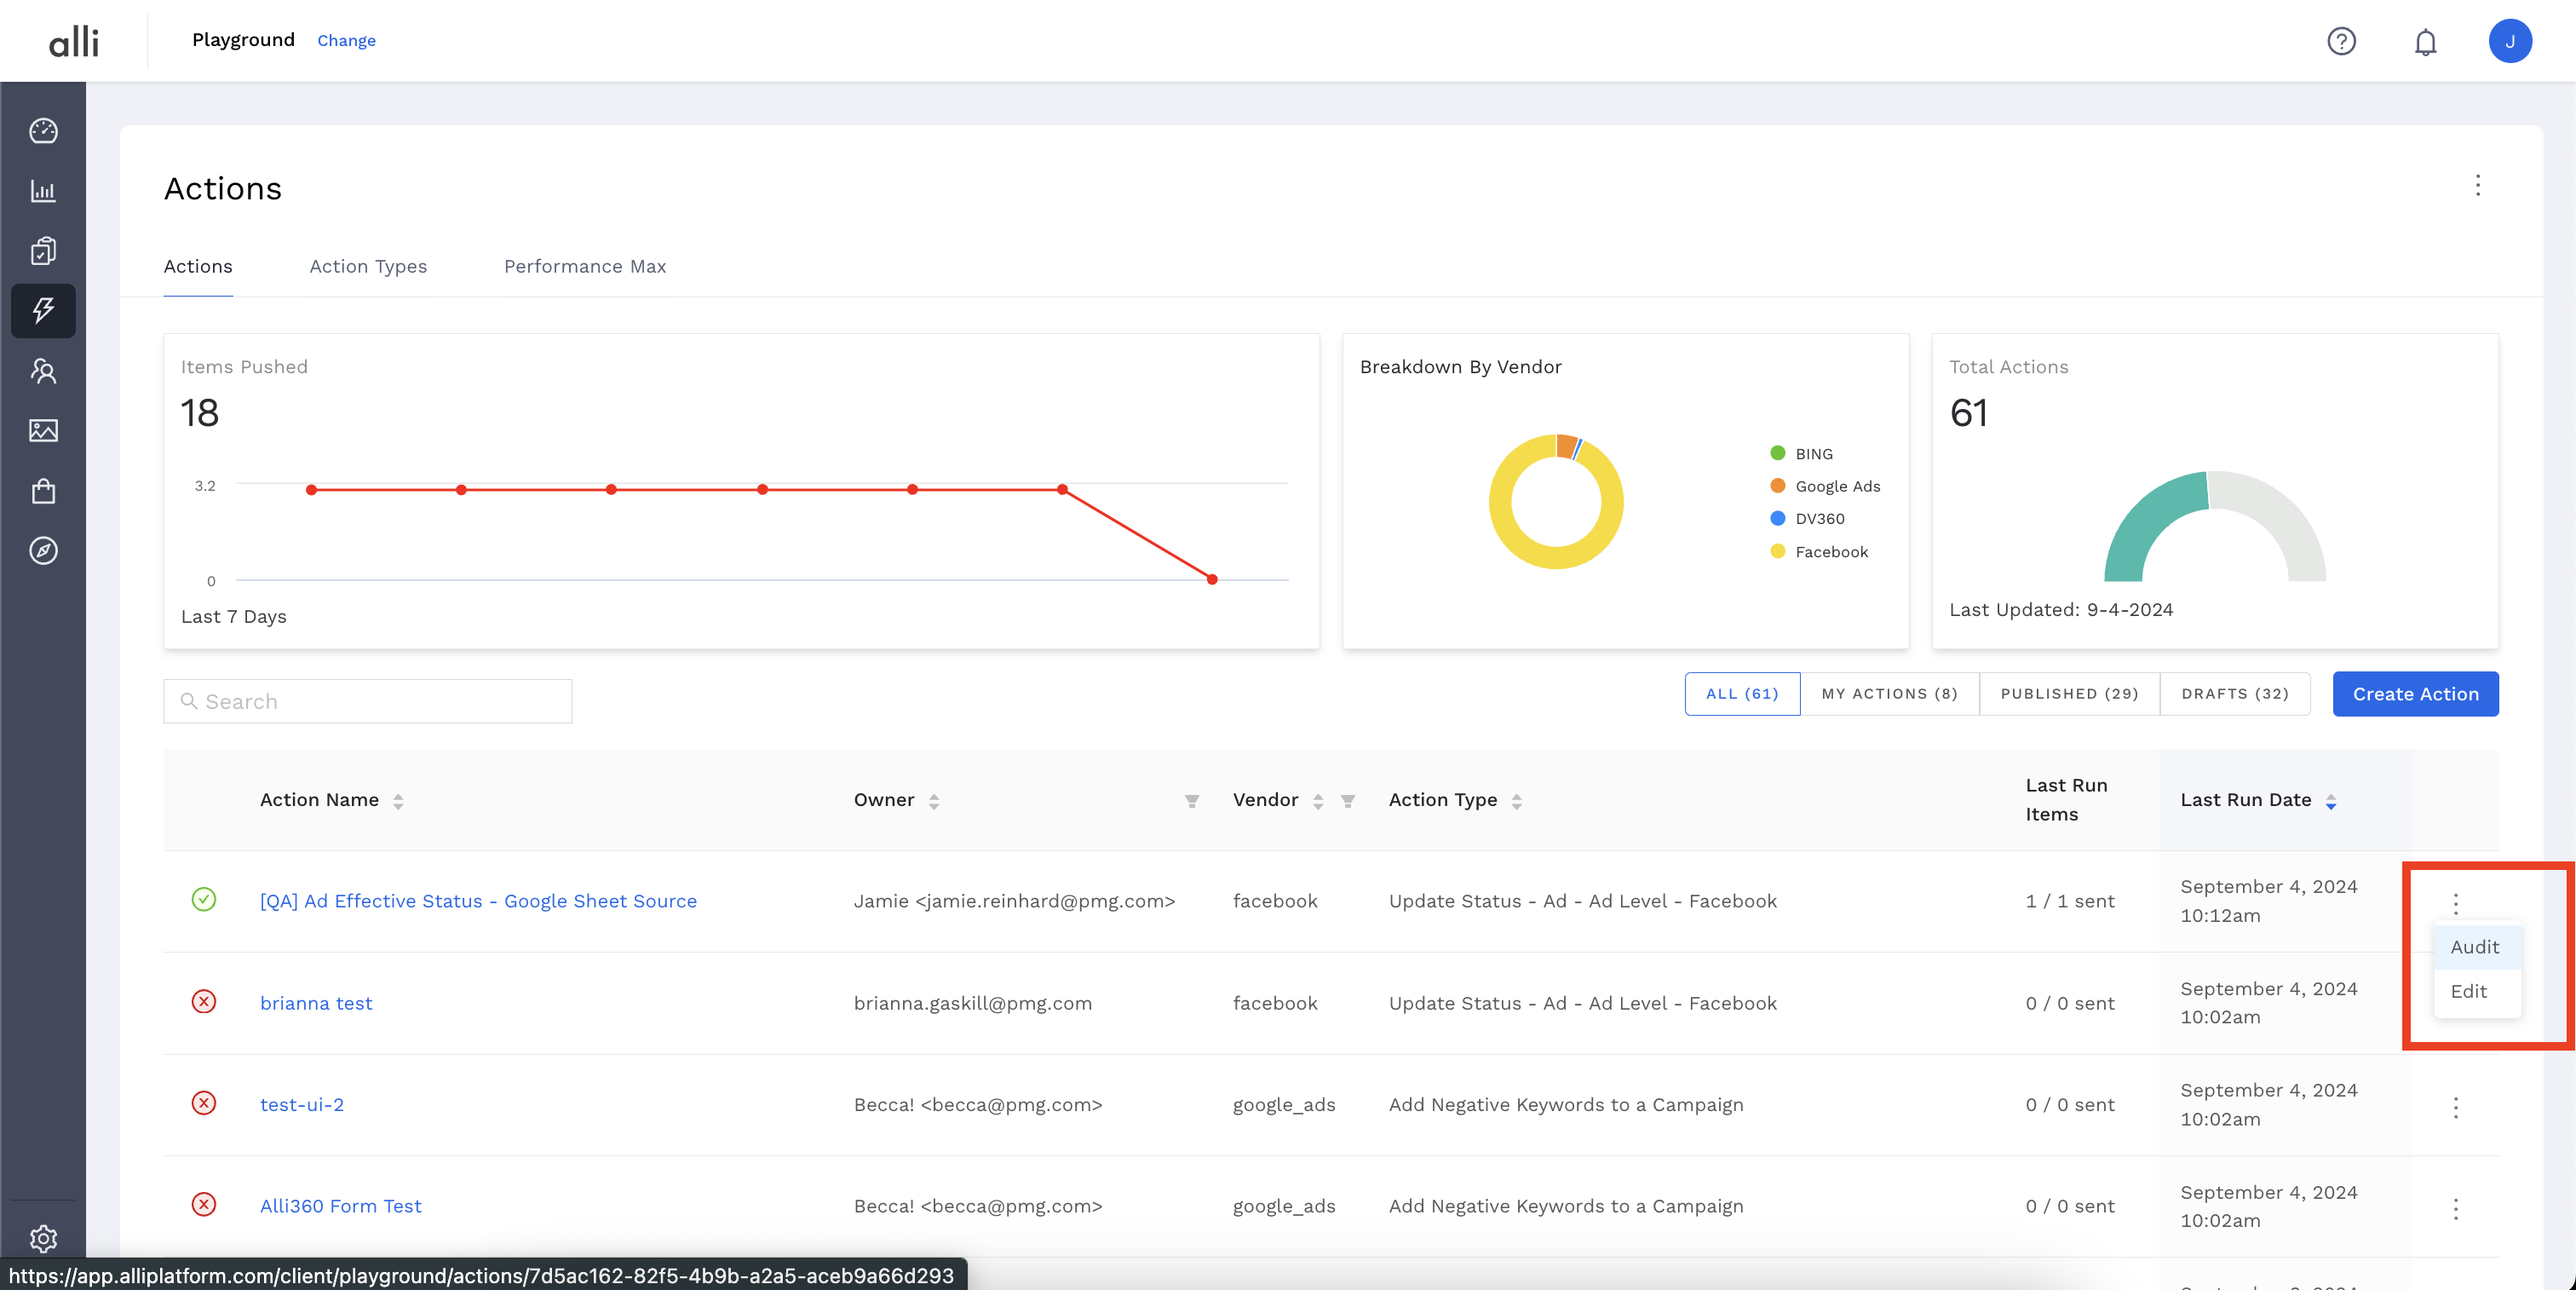Click the Facebook yellow legend swatch
The image size is (2576, 1290).
point(1777,552)
